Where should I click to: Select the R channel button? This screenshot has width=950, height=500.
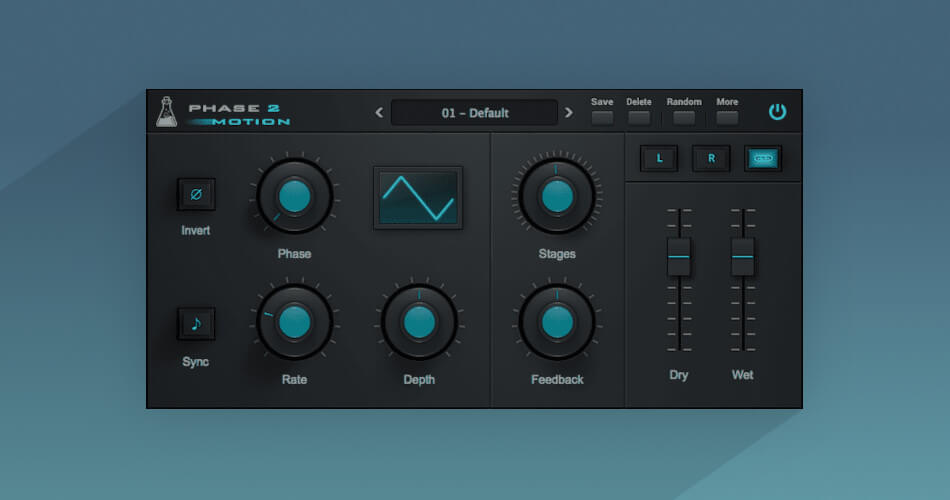tap(711, 158)
